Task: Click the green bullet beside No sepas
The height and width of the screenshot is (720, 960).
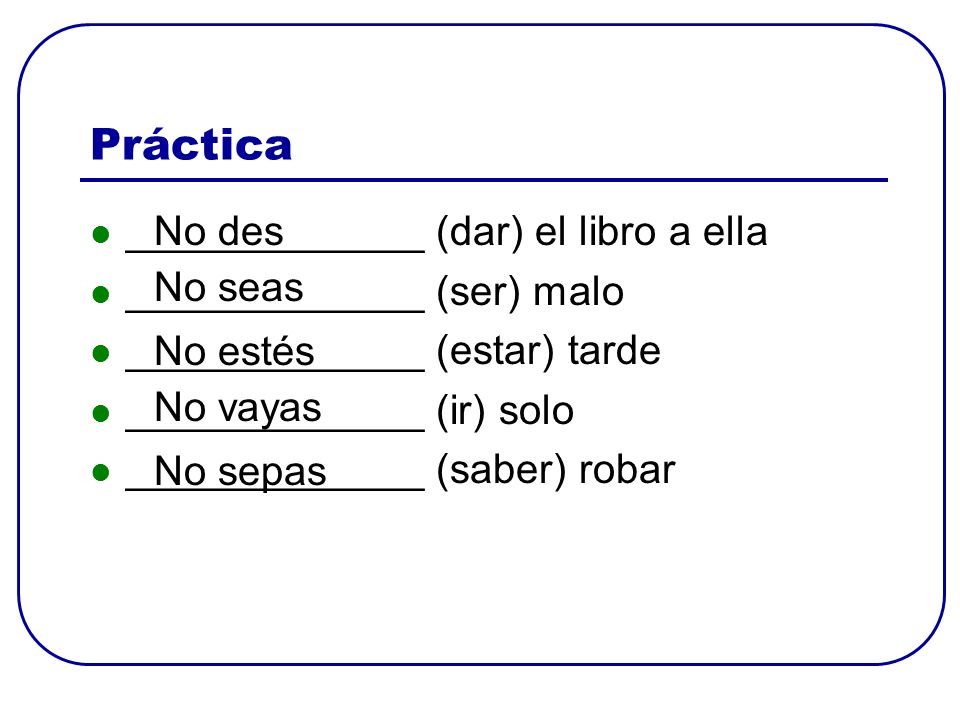Action: point(100,472)
